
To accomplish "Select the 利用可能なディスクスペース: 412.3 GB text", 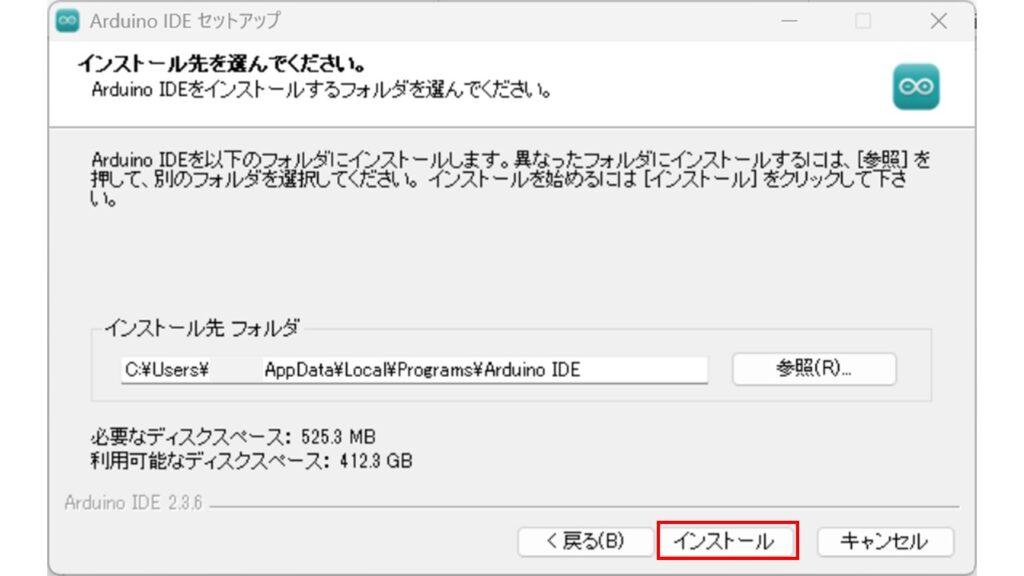I will [x=251, y=461].
